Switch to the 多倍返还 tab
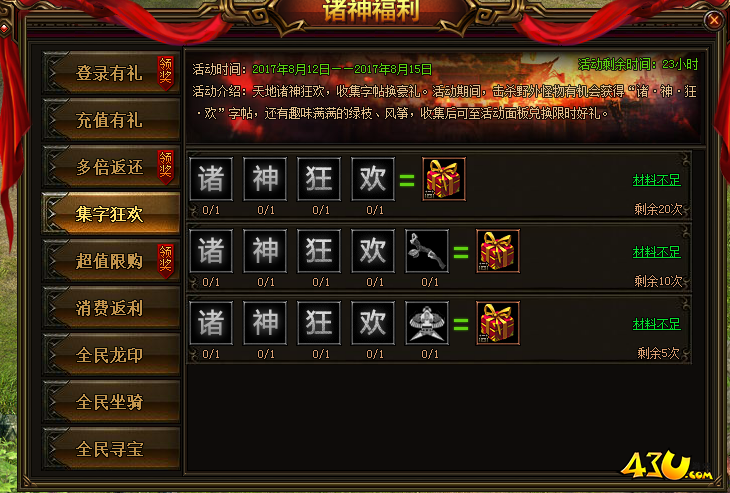 click(111, 167)
